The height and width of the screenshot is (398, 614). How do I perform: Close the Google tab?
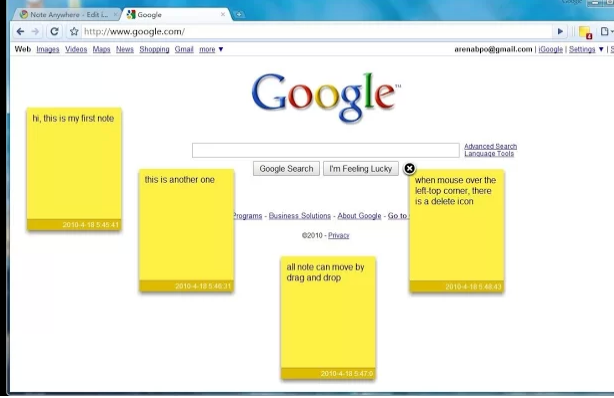click(223, 14)
